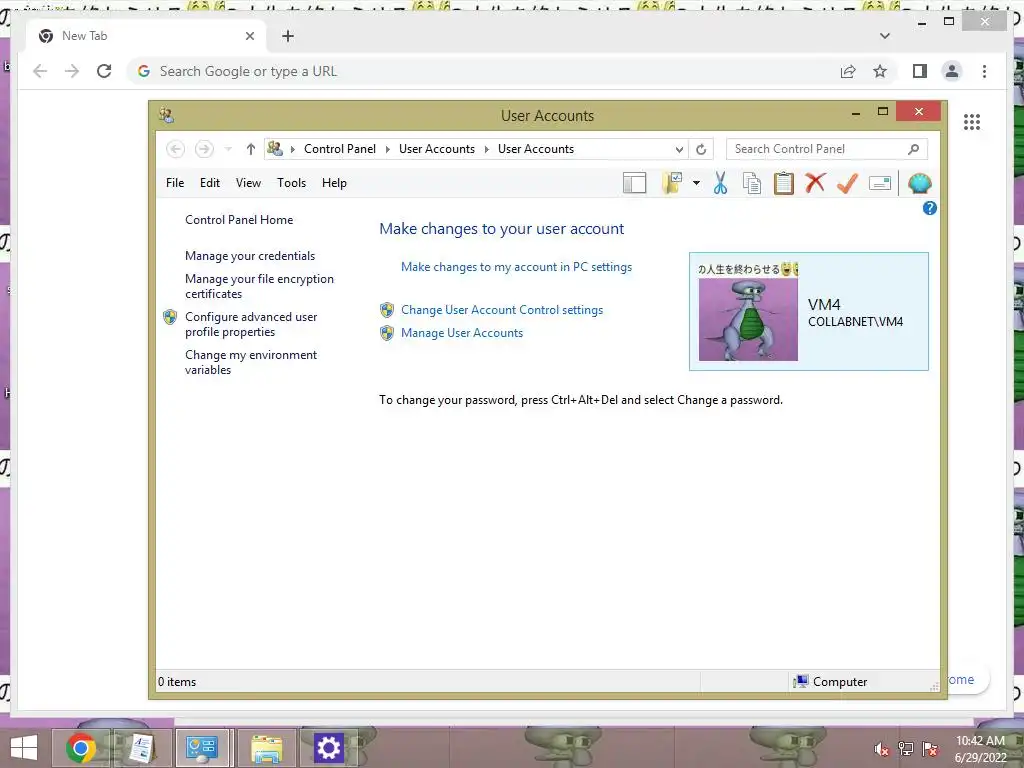Open Manage your file encryption certificates

[259, 286]
